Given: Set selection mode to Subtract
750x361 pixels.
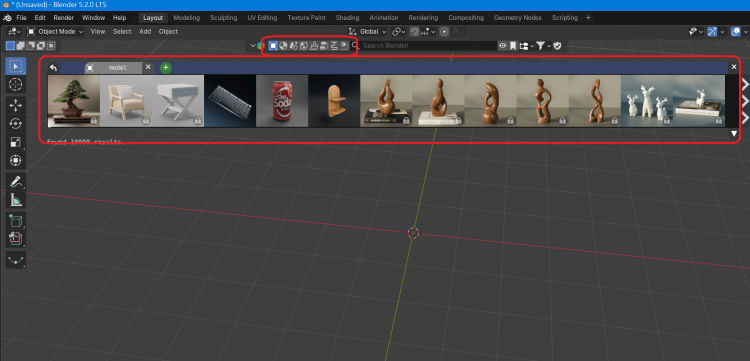Looking at the screenshot, I should pyautogui.click(x=31, y=46).
